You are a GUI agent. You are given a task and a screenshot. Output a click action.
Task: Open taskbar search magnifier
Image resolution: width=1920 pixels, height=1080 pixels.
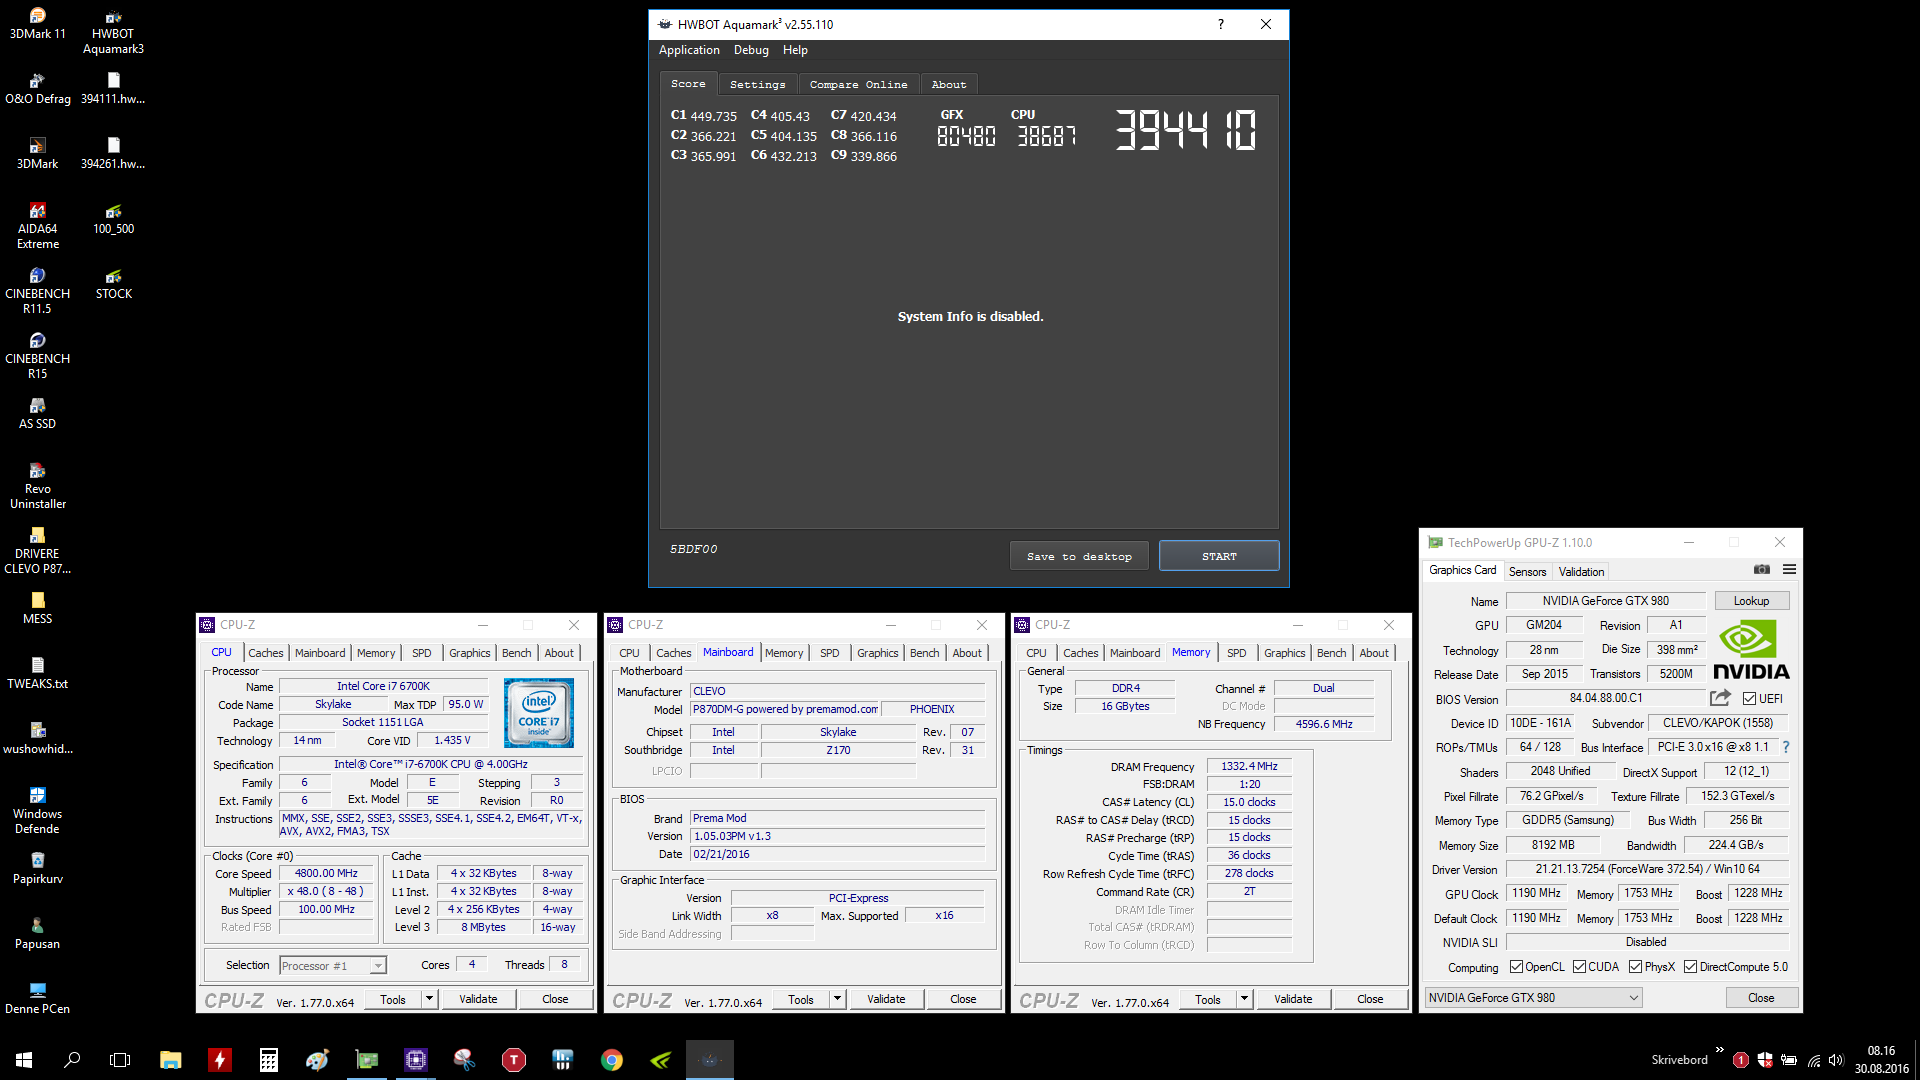[x=72, y=1060]
